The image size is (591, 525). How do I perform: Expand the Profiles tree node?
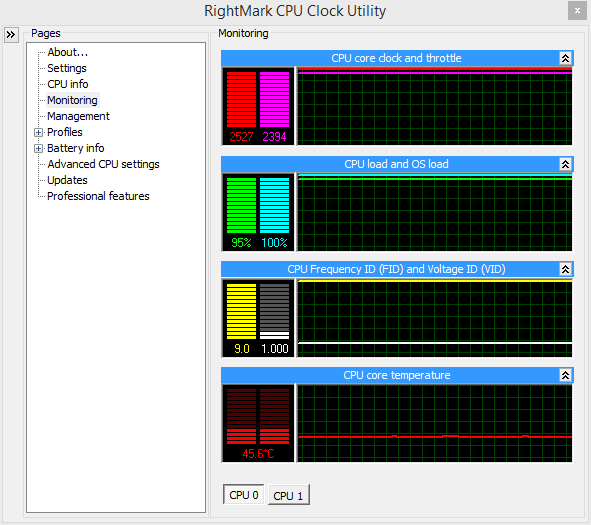click(x=38, y=132)
